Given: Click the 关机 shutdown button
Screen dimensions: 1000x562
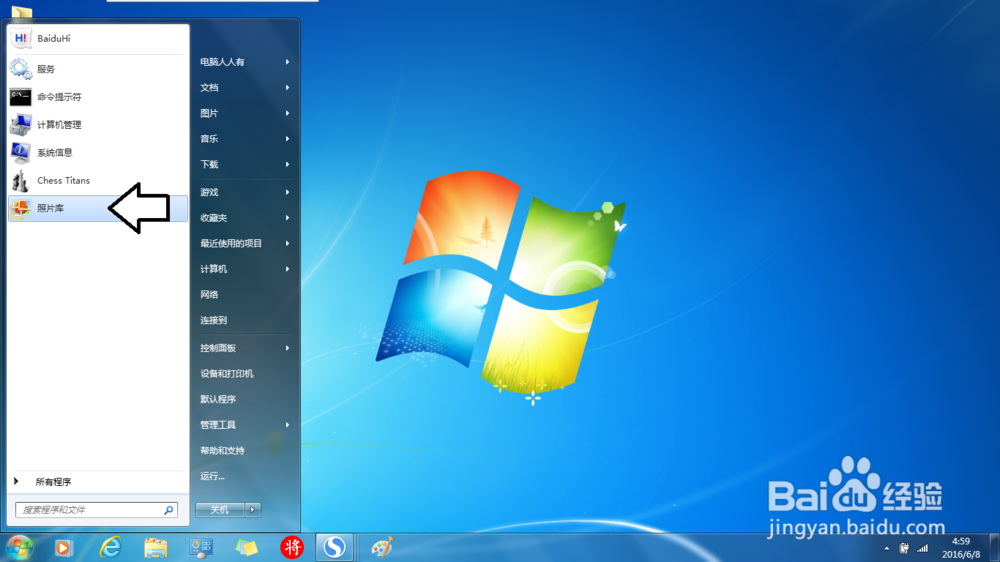Looking at the screenshot, I should (220, 510).
